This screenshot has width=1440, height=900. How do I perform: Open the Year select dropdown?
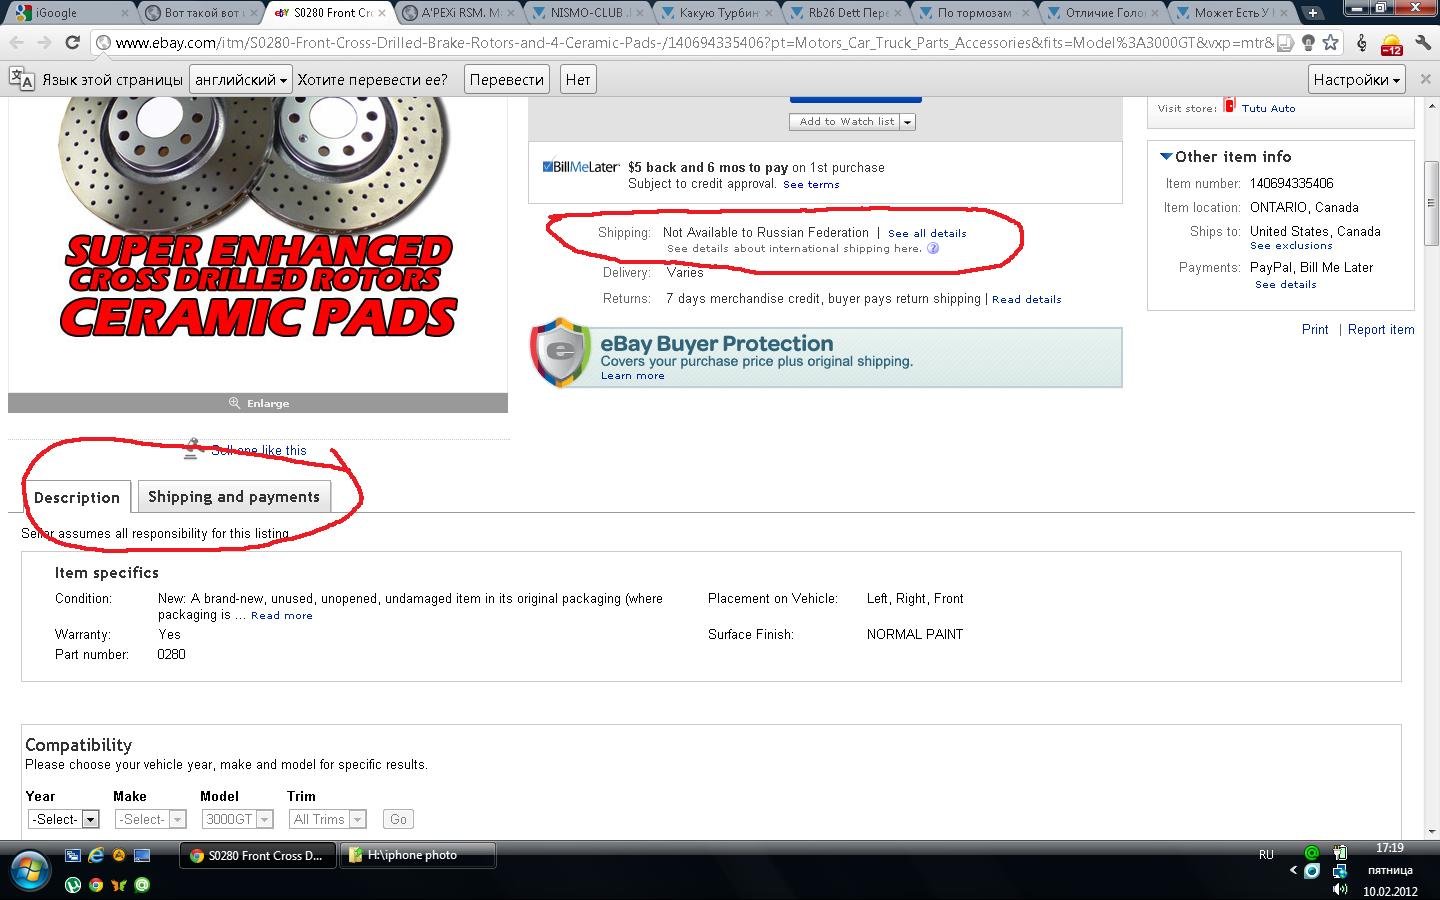(62, 819)
